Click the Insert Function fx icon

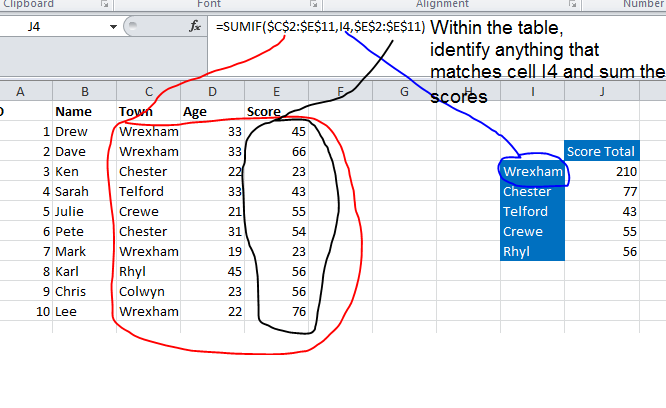(195, 28)
